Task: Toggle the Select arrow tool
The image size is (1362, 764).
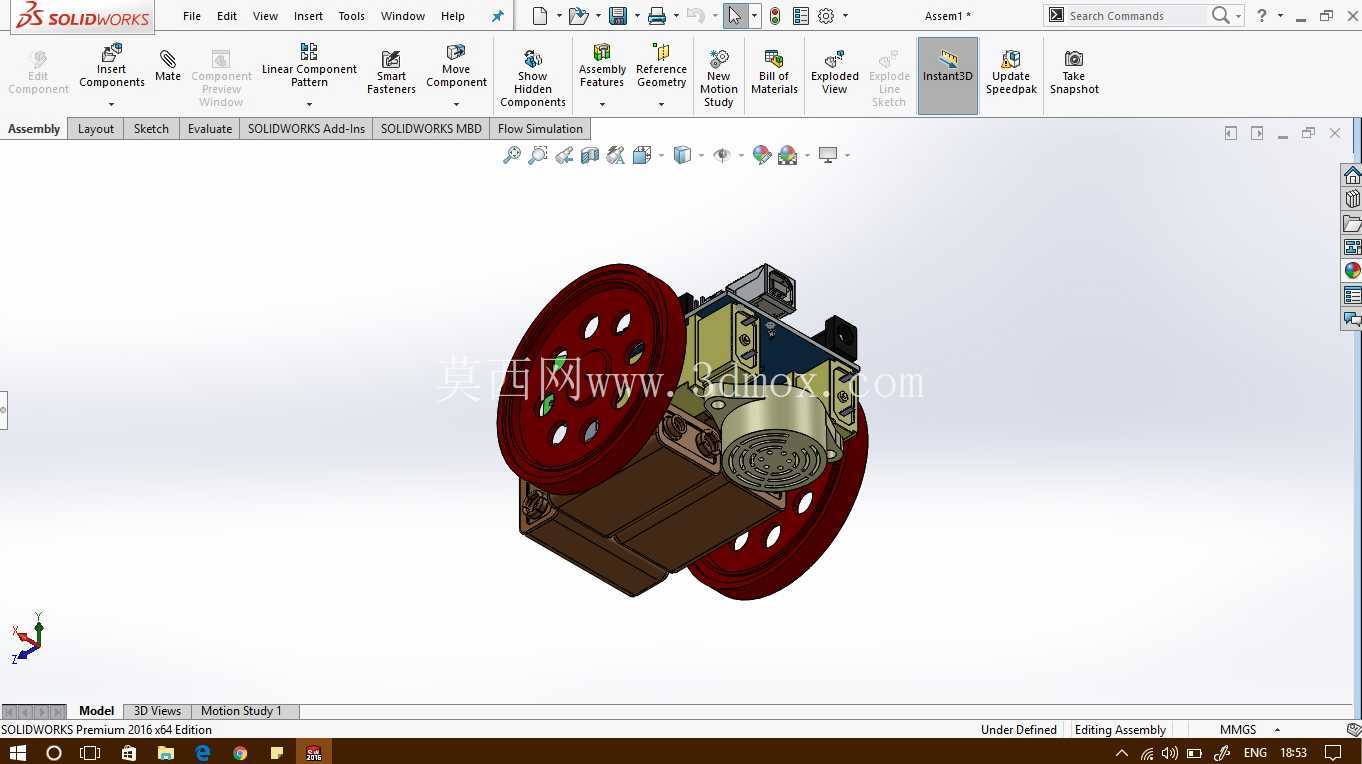Action: 735,16
